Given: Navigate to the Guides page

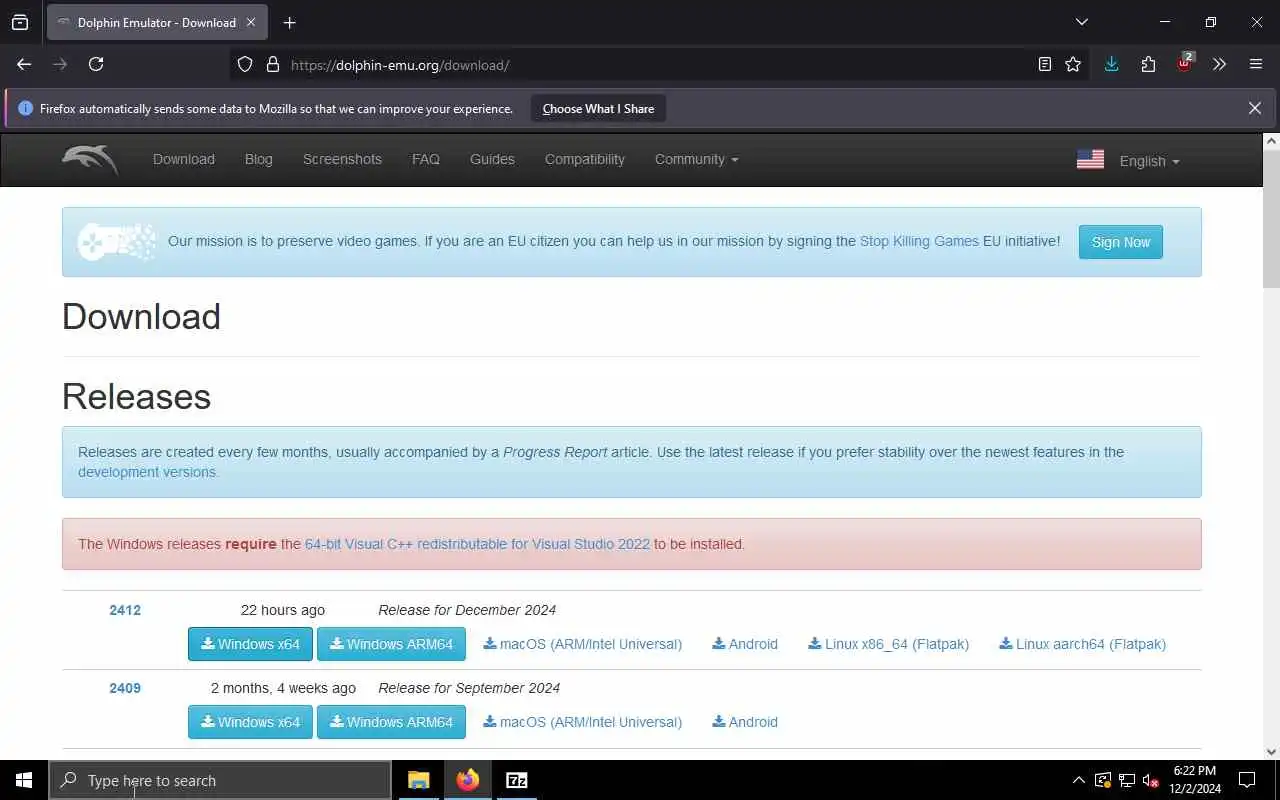Looking at the screenshot, I should [x=492, y=159].
